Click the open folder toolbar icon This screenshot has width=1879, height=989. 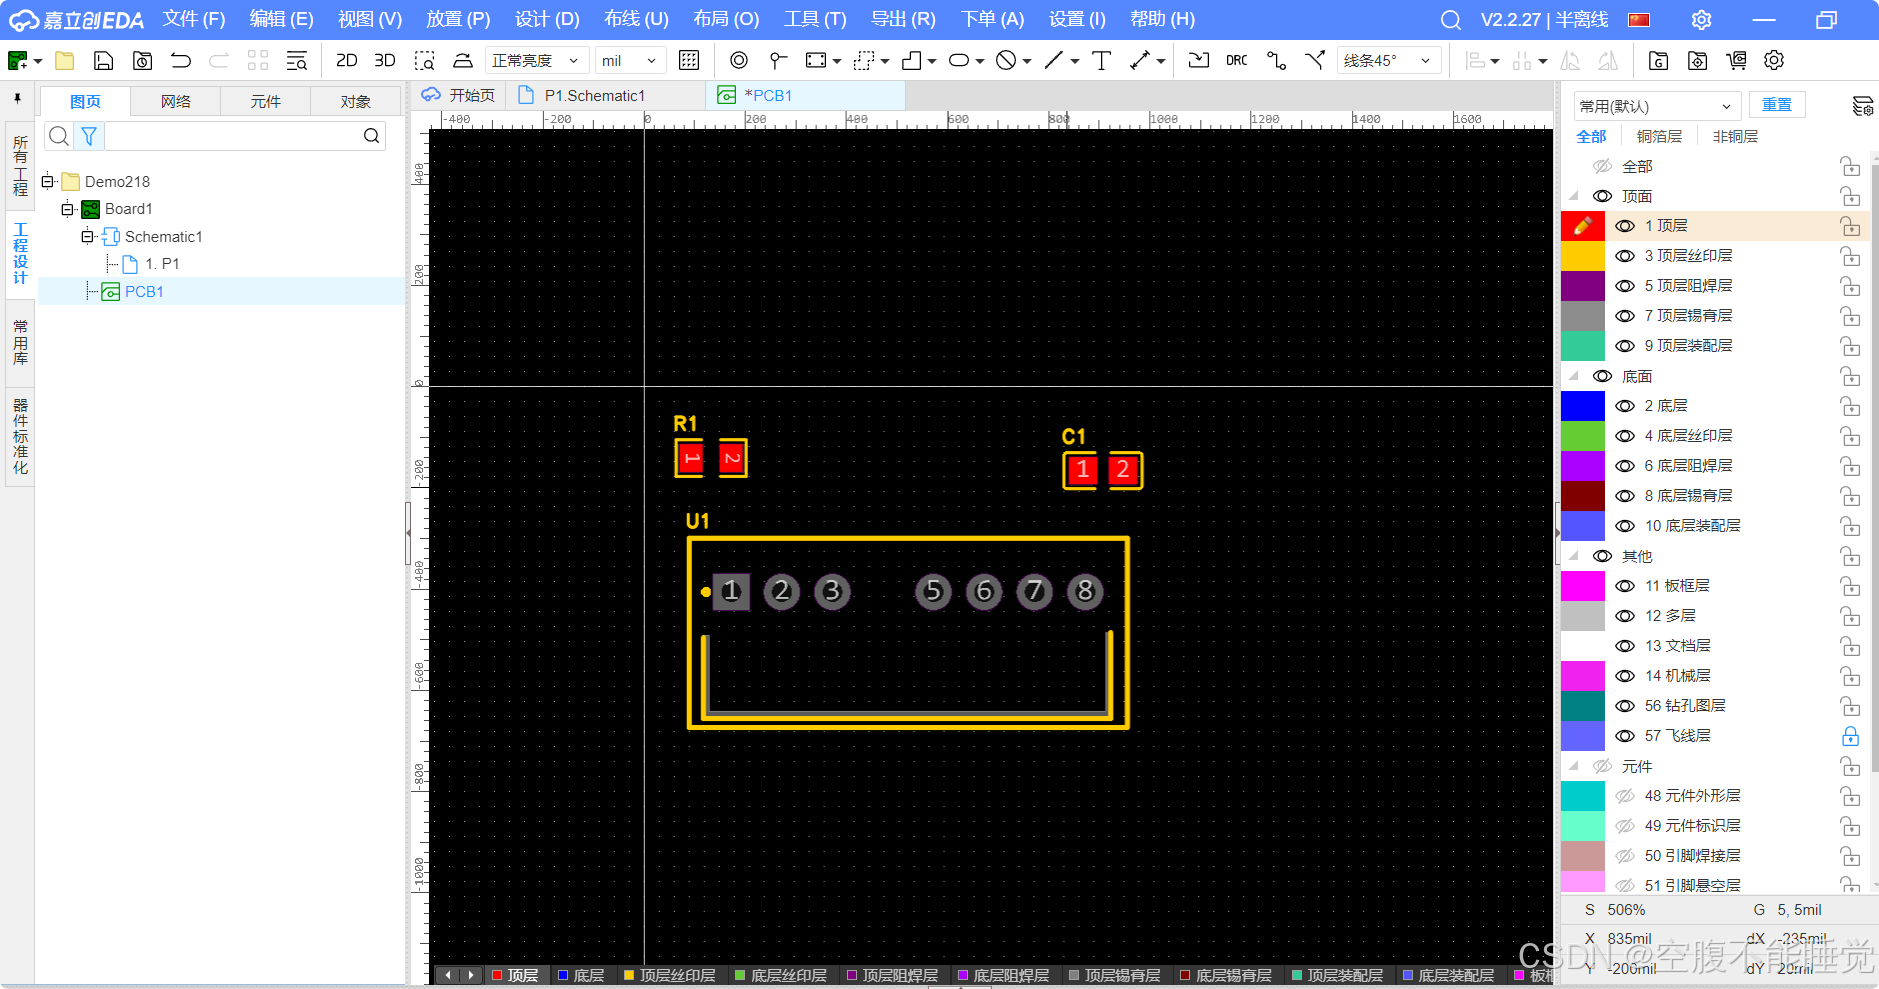click(x=65, y=61)
